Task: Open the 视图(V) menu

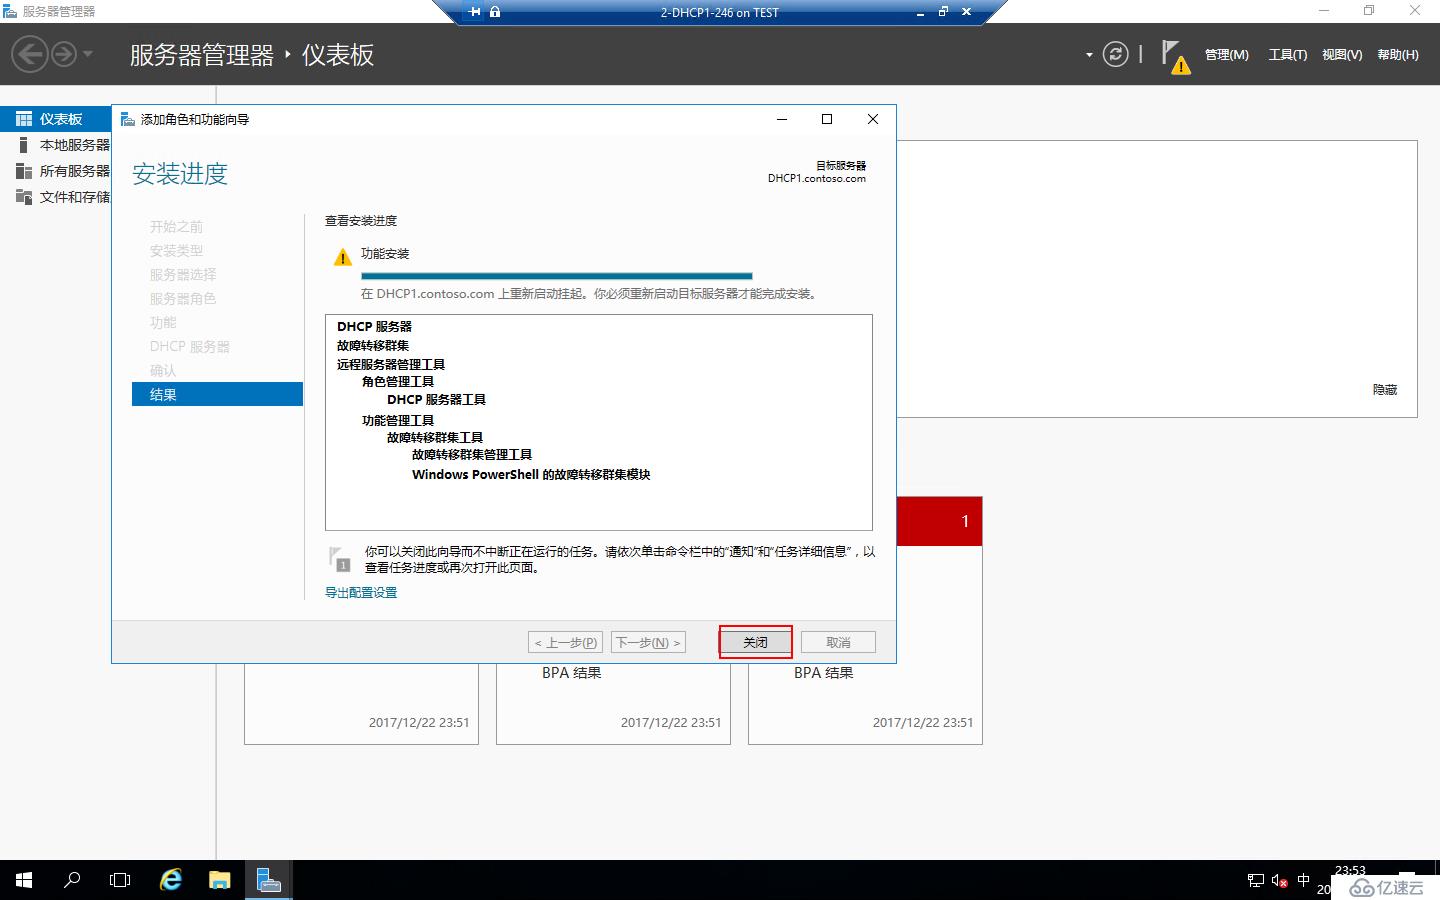Action: pos(1342,55)
